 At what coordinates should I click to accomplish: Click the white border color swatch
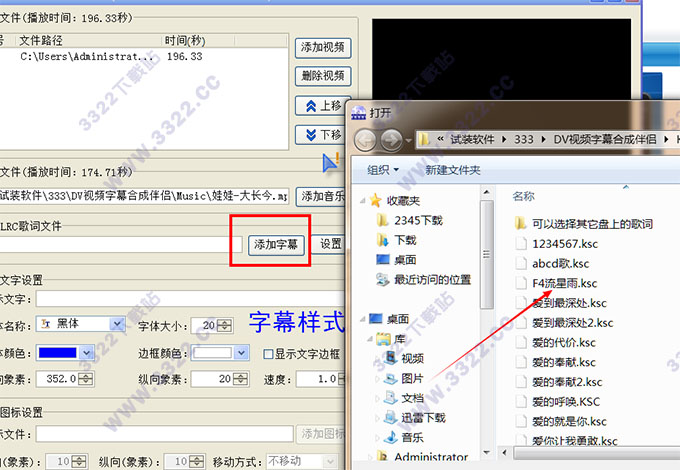(x=212, y=353)
